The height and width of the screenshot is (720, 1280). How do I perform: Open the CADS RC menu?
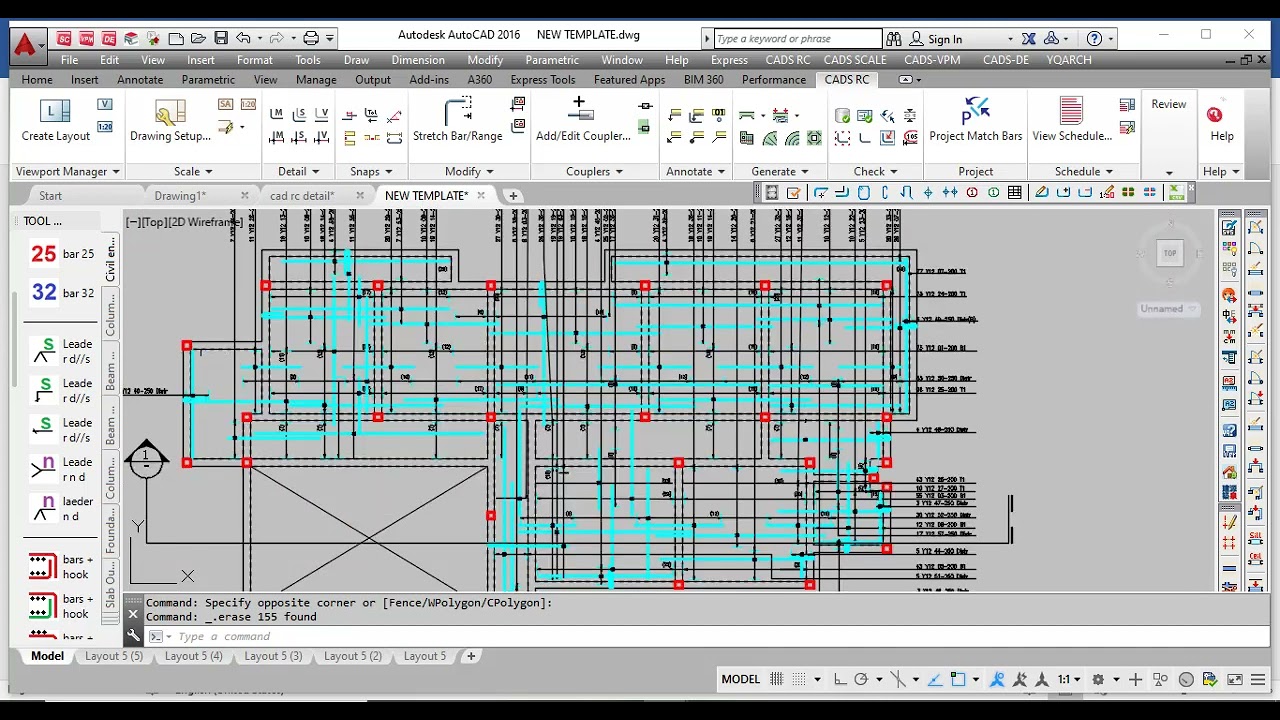pyautogui.click(x=788, y=60)
